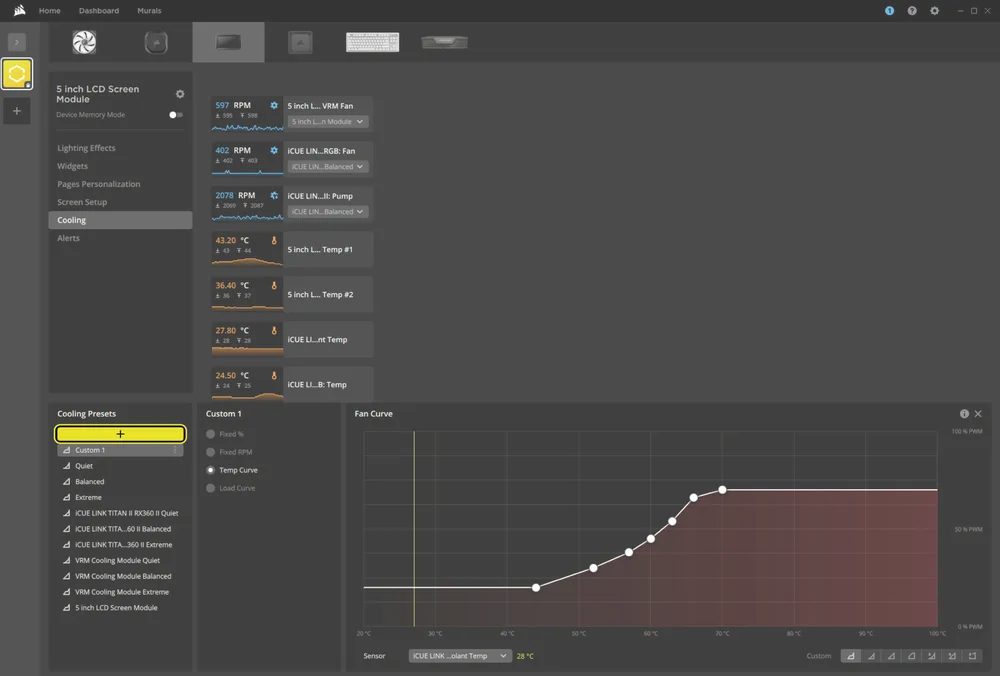Viewport: 1000px width, 676px height.
Task: Select the yellow hexagon profile icon
Action: pos(17,73)
